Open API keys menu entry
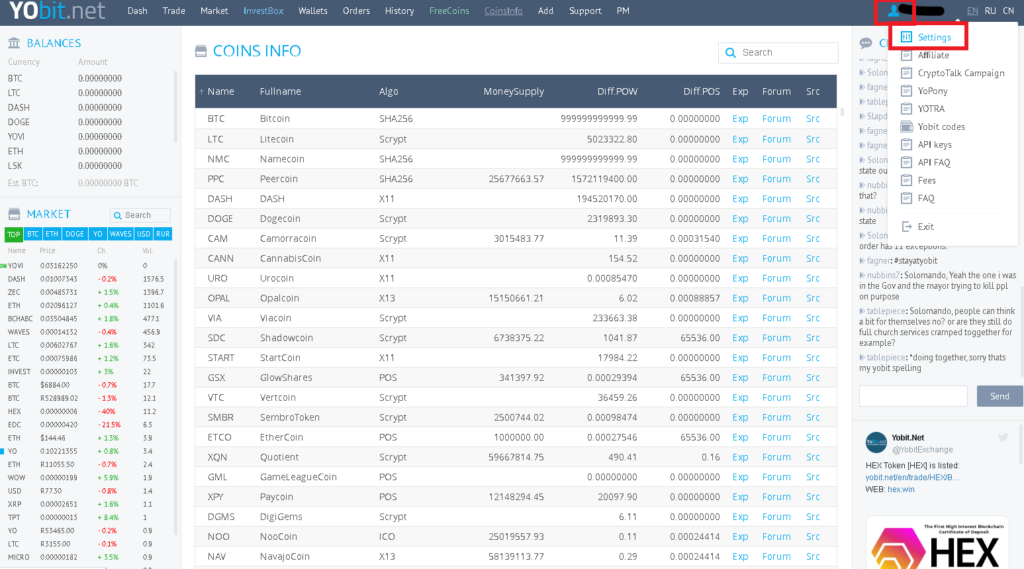 (935, 145)
